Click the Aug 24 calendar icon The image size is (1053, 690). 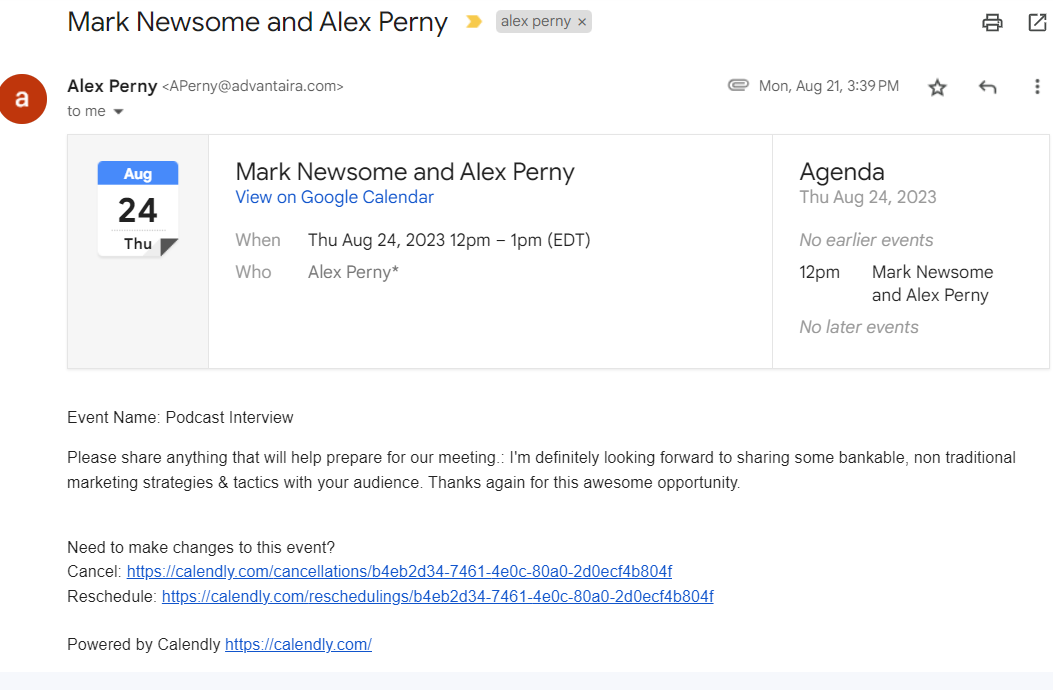click(138, 209)
